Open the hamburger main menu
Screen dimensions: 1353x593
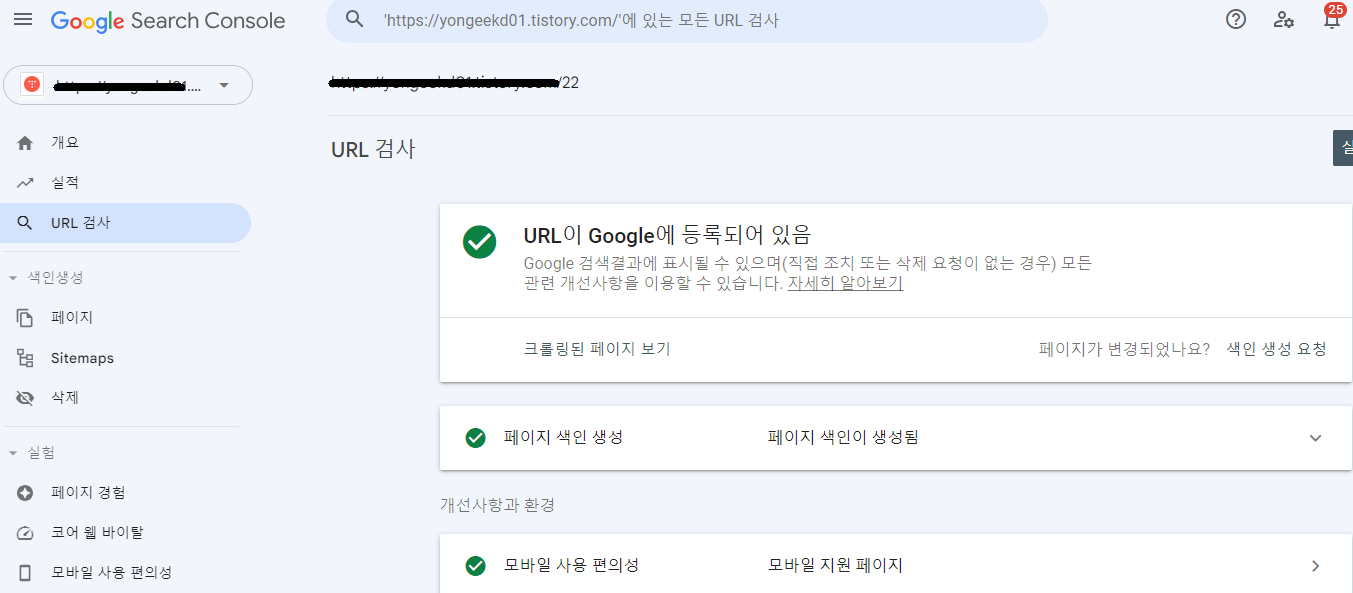(22, 20)
